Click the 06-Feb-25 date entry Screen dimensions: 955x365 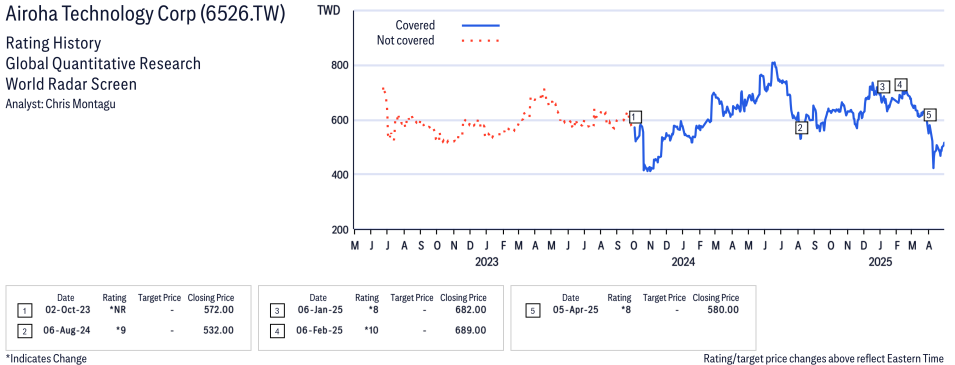point(318,330)
